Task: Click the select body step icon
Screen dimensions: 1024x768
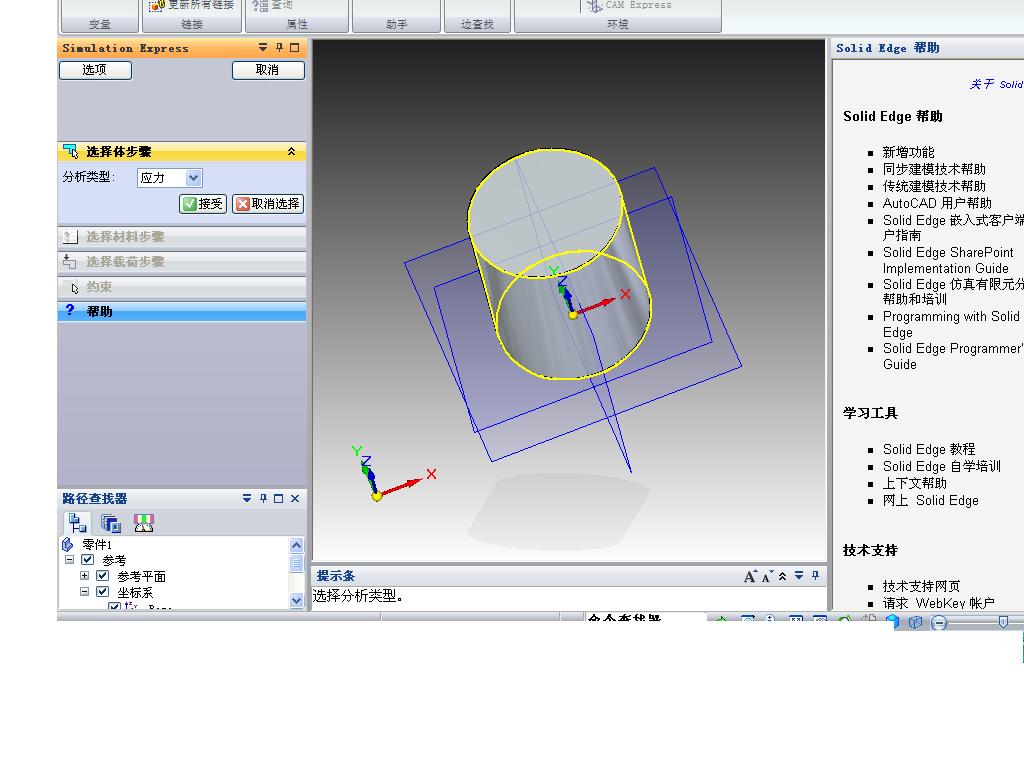Action: tap(70, 152)
